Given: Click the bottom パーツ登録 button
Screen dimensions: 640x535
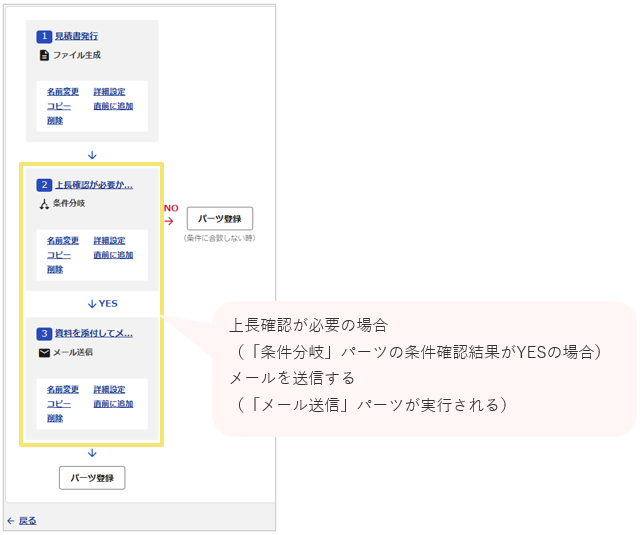Looking at the screenshot, I should tap(92, 478).
